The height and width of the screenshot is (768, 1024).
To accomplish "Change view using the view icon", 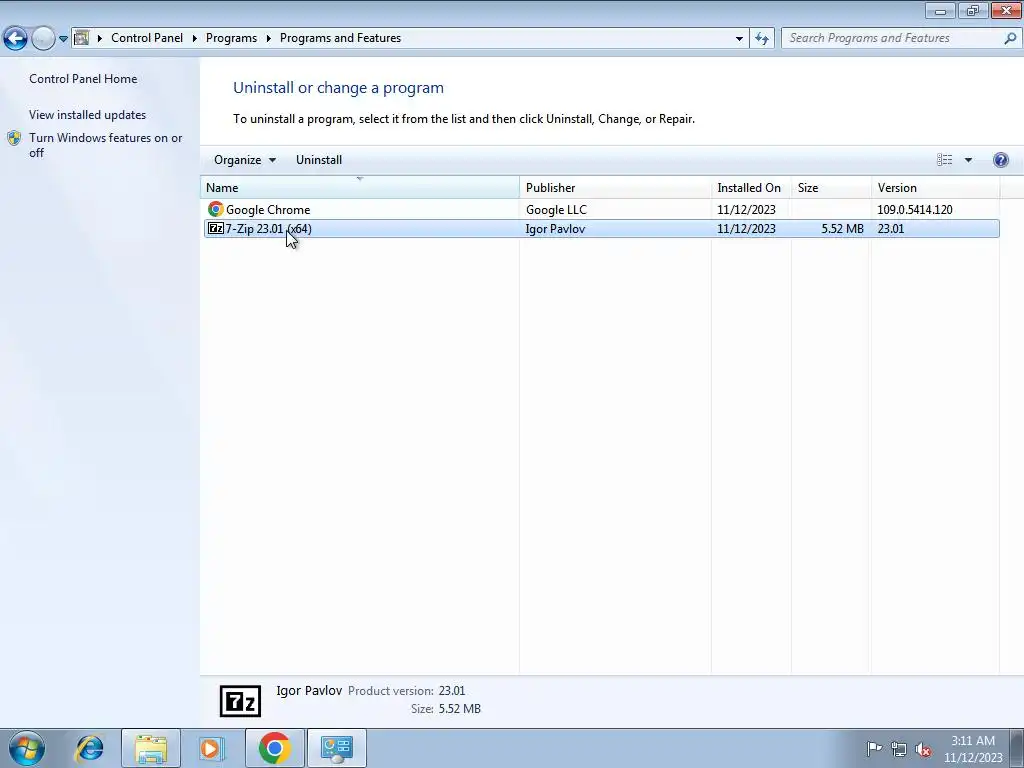I will click(x=944, y=160).
